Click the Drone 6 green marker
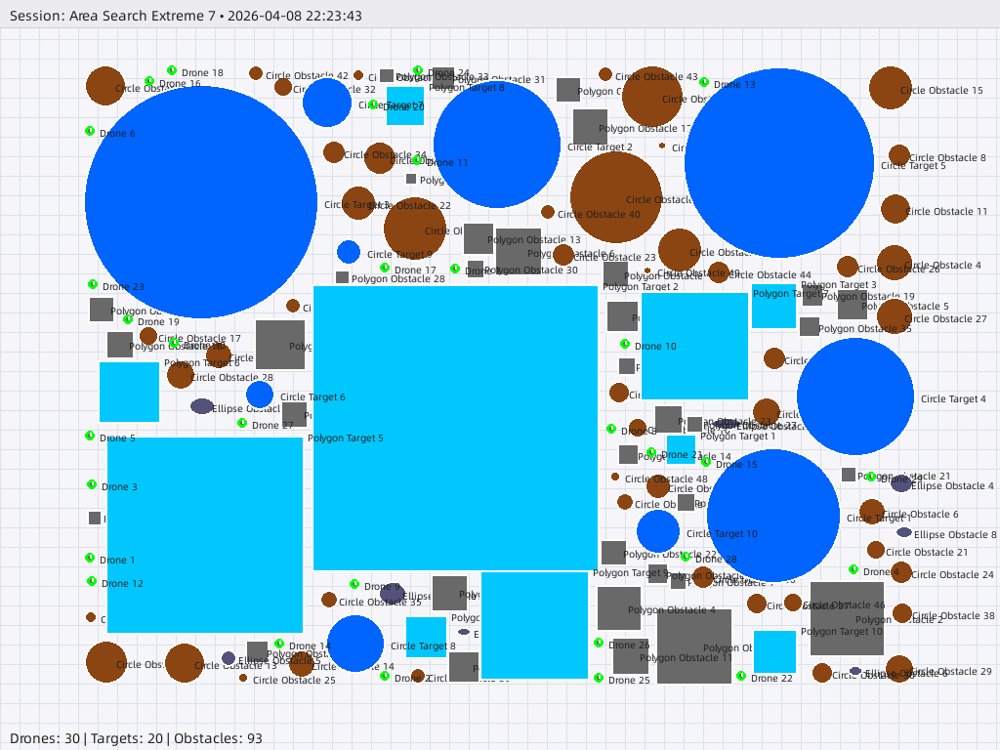The height and width of the screenshot is (750, 1000). (x=90, y=131)
